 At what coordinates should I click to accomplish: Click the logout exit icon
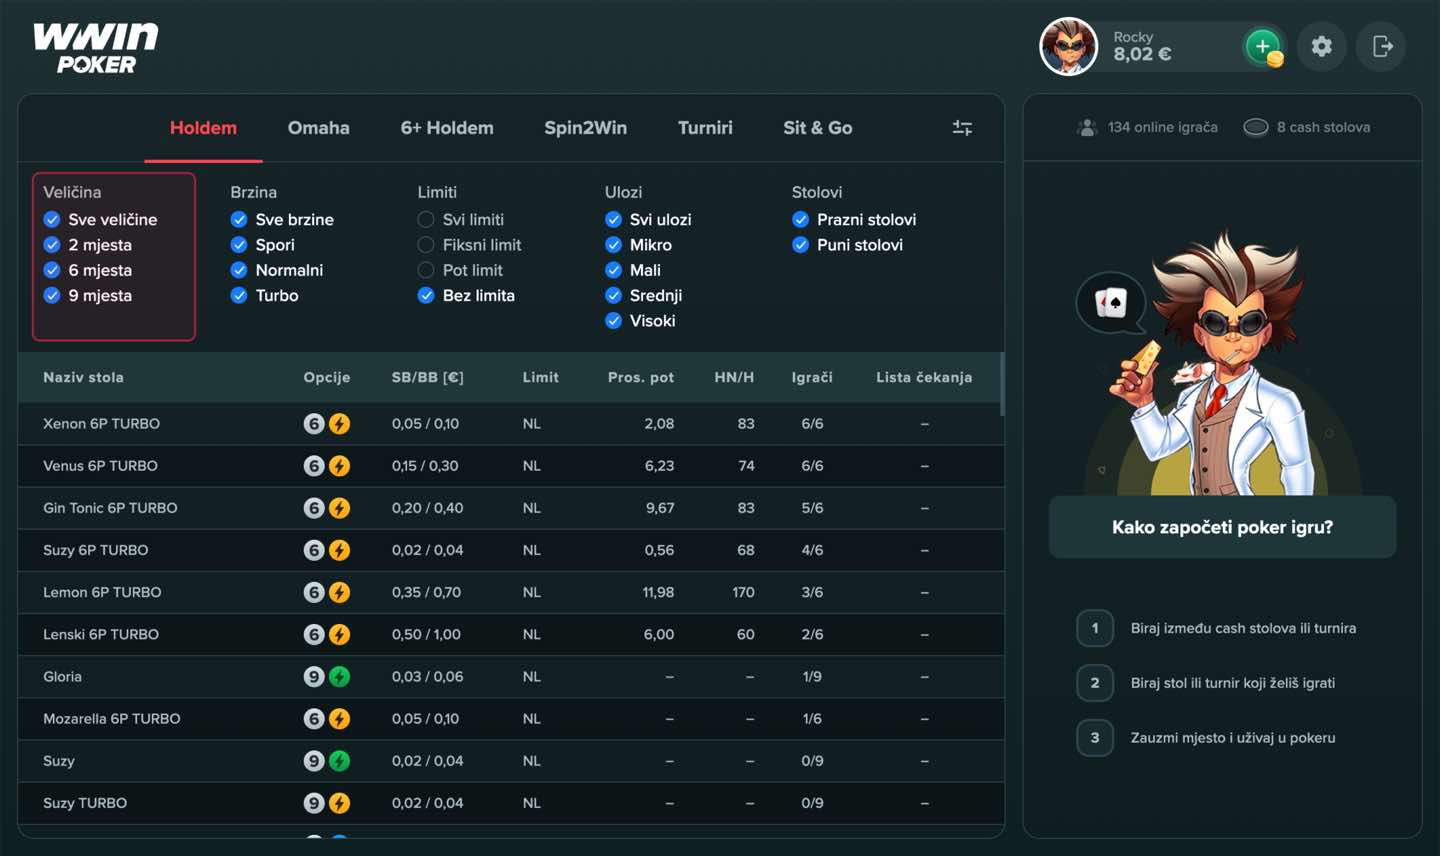click(x=1382, y=46)
